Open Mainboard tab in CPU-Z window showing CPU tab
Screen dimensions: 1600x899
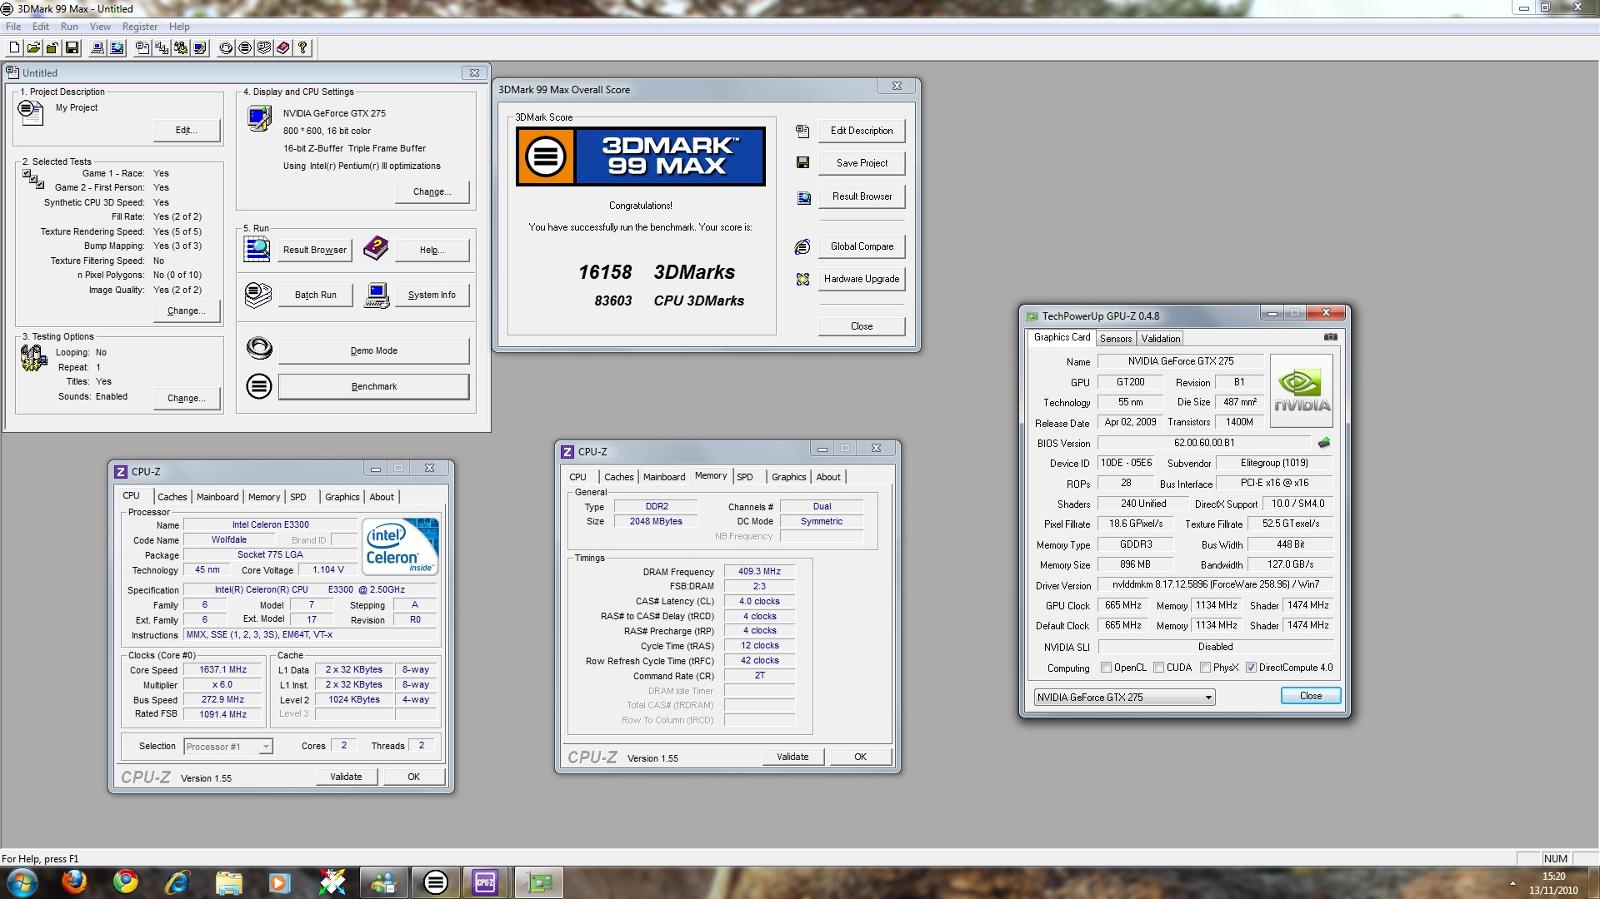pos(217,497)
